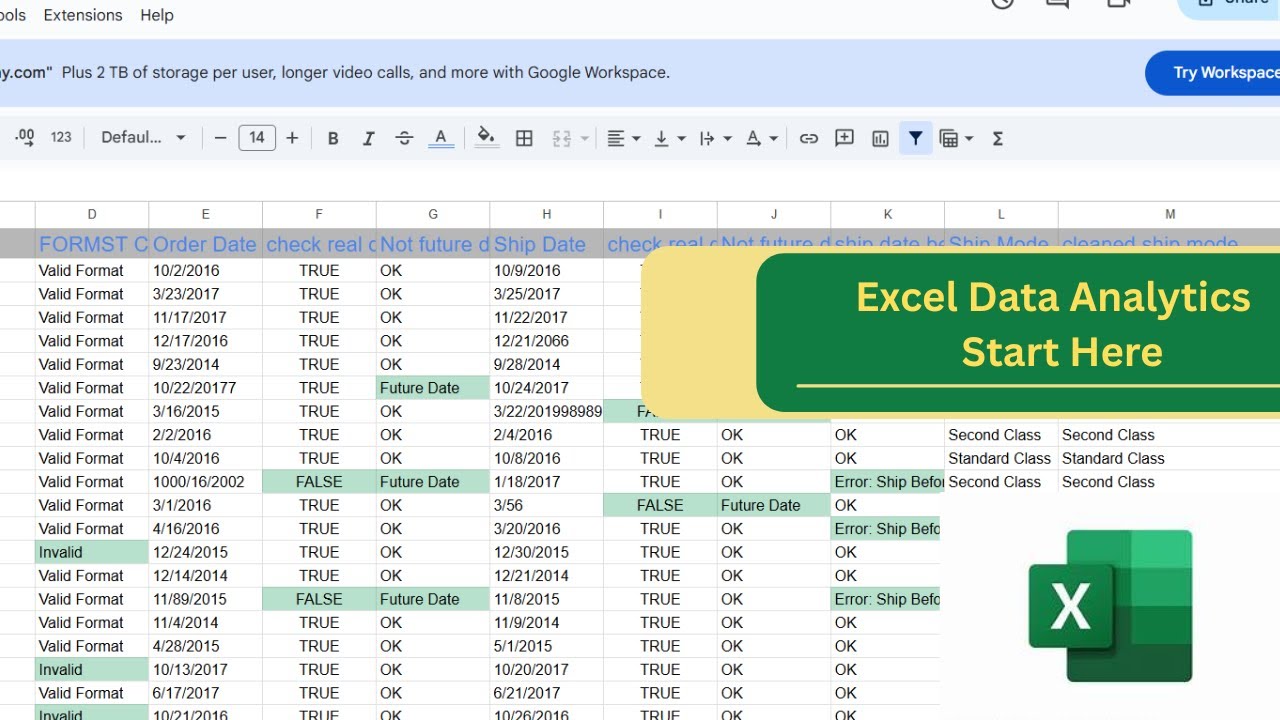Open the fill color picker

coord(487,138)
